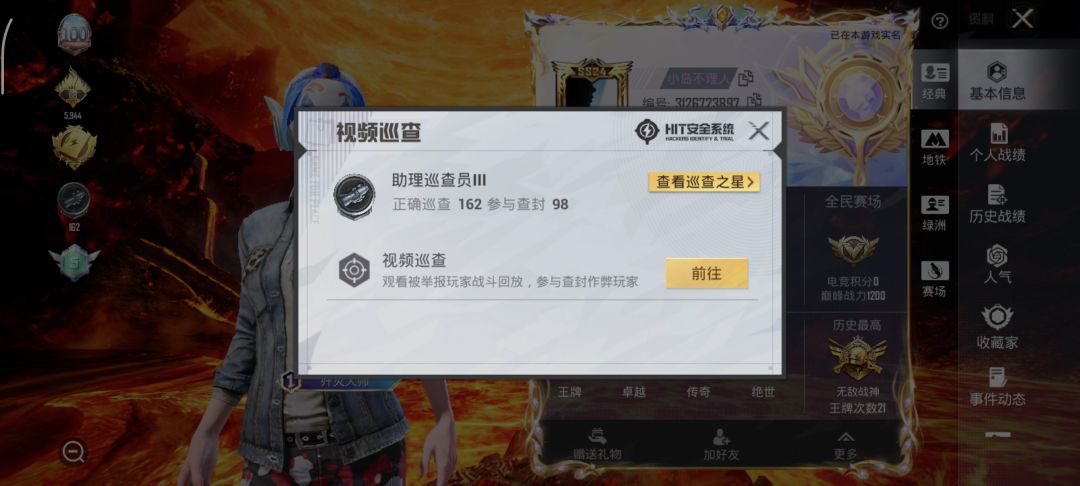Switch to 个人战绩 tab
Image resolution: width=1080 pixels, height=486 pixels.
tap(997, 143)
